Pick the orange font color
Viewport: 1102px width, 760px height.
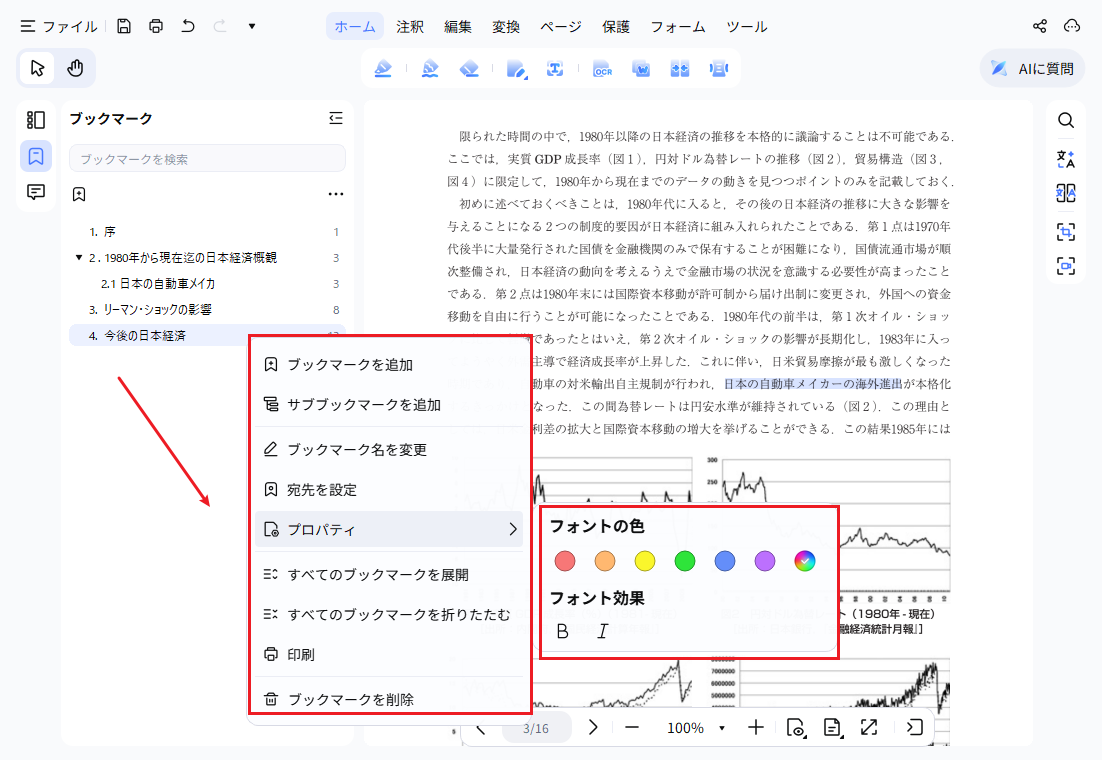pyautogui.click(x=605, y=561)
